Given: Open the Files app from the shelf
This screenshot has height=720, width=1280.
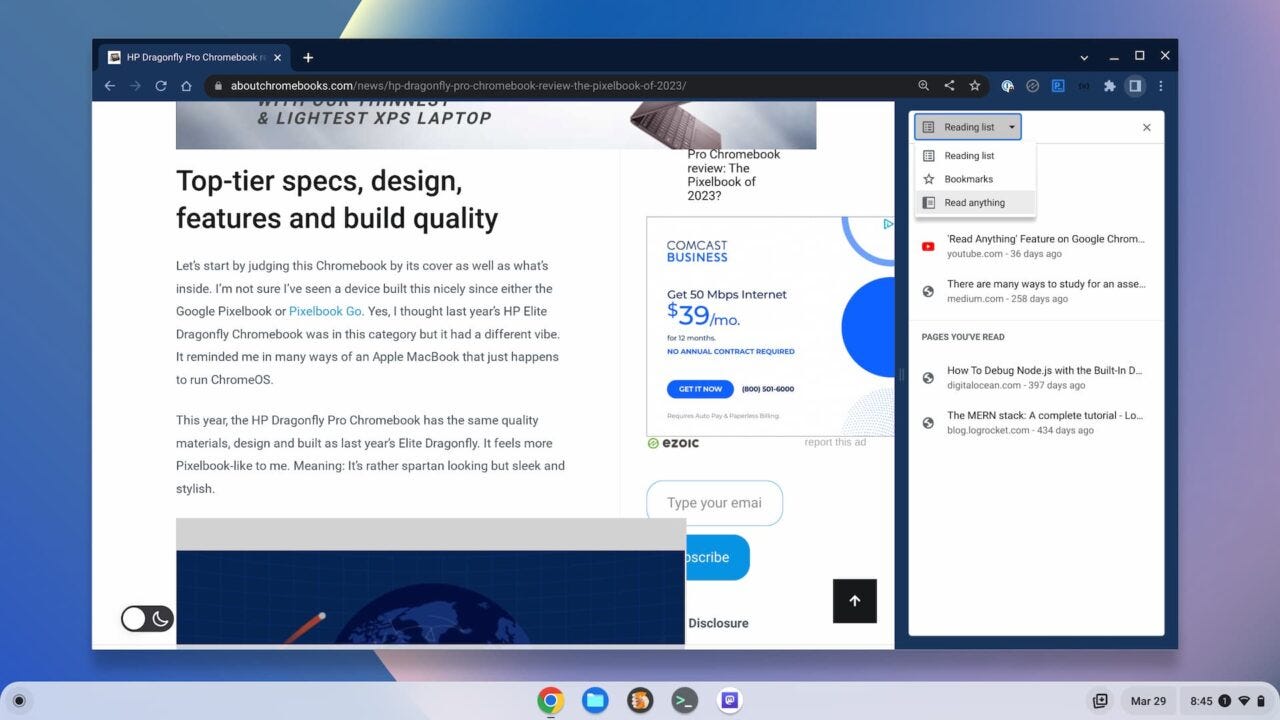Looking at the screenshot, I should coord(595,701).
